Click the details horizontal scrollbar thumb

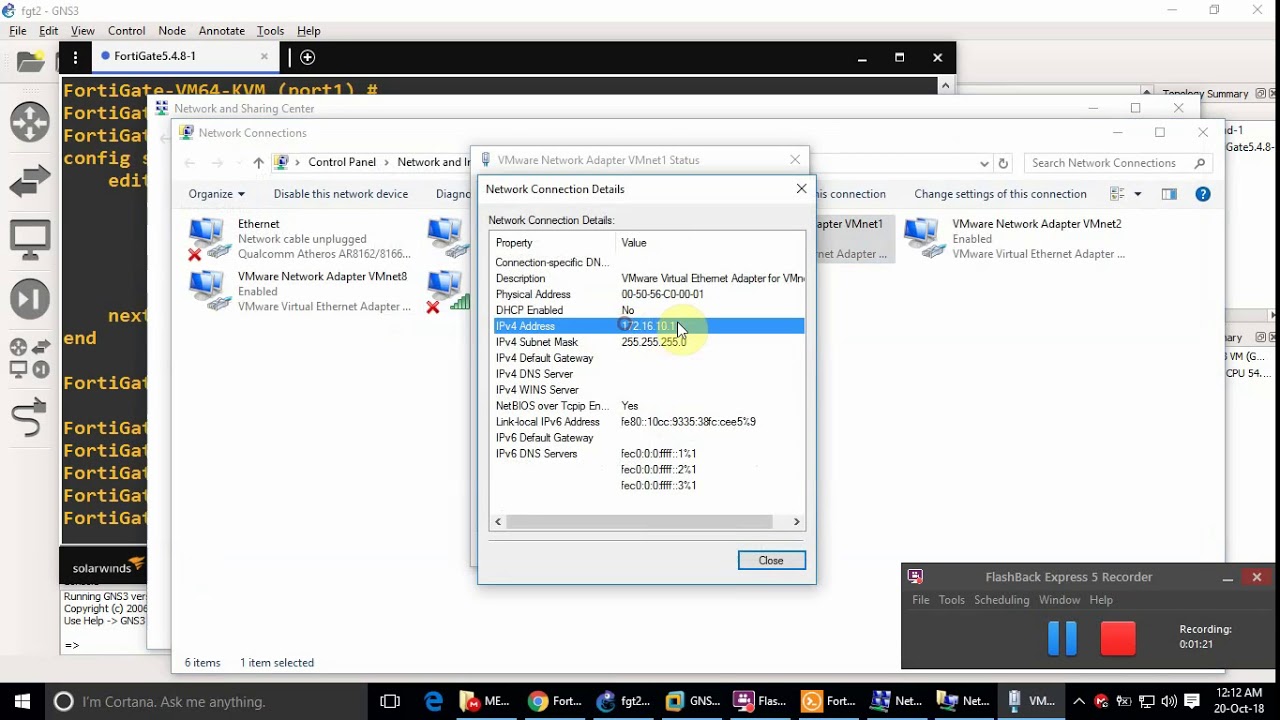(640, 522)
